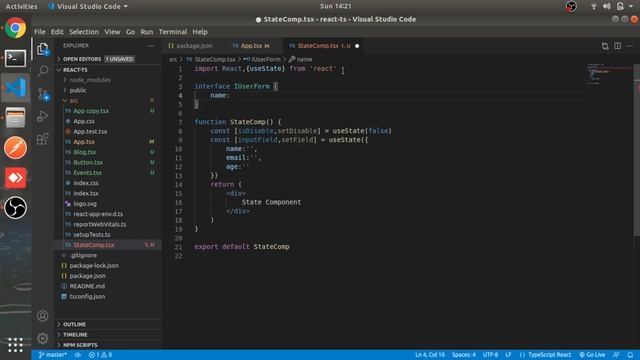Open Events.tsx in the file tree
Screen dimensions: 640x360
tap(108, 173)
